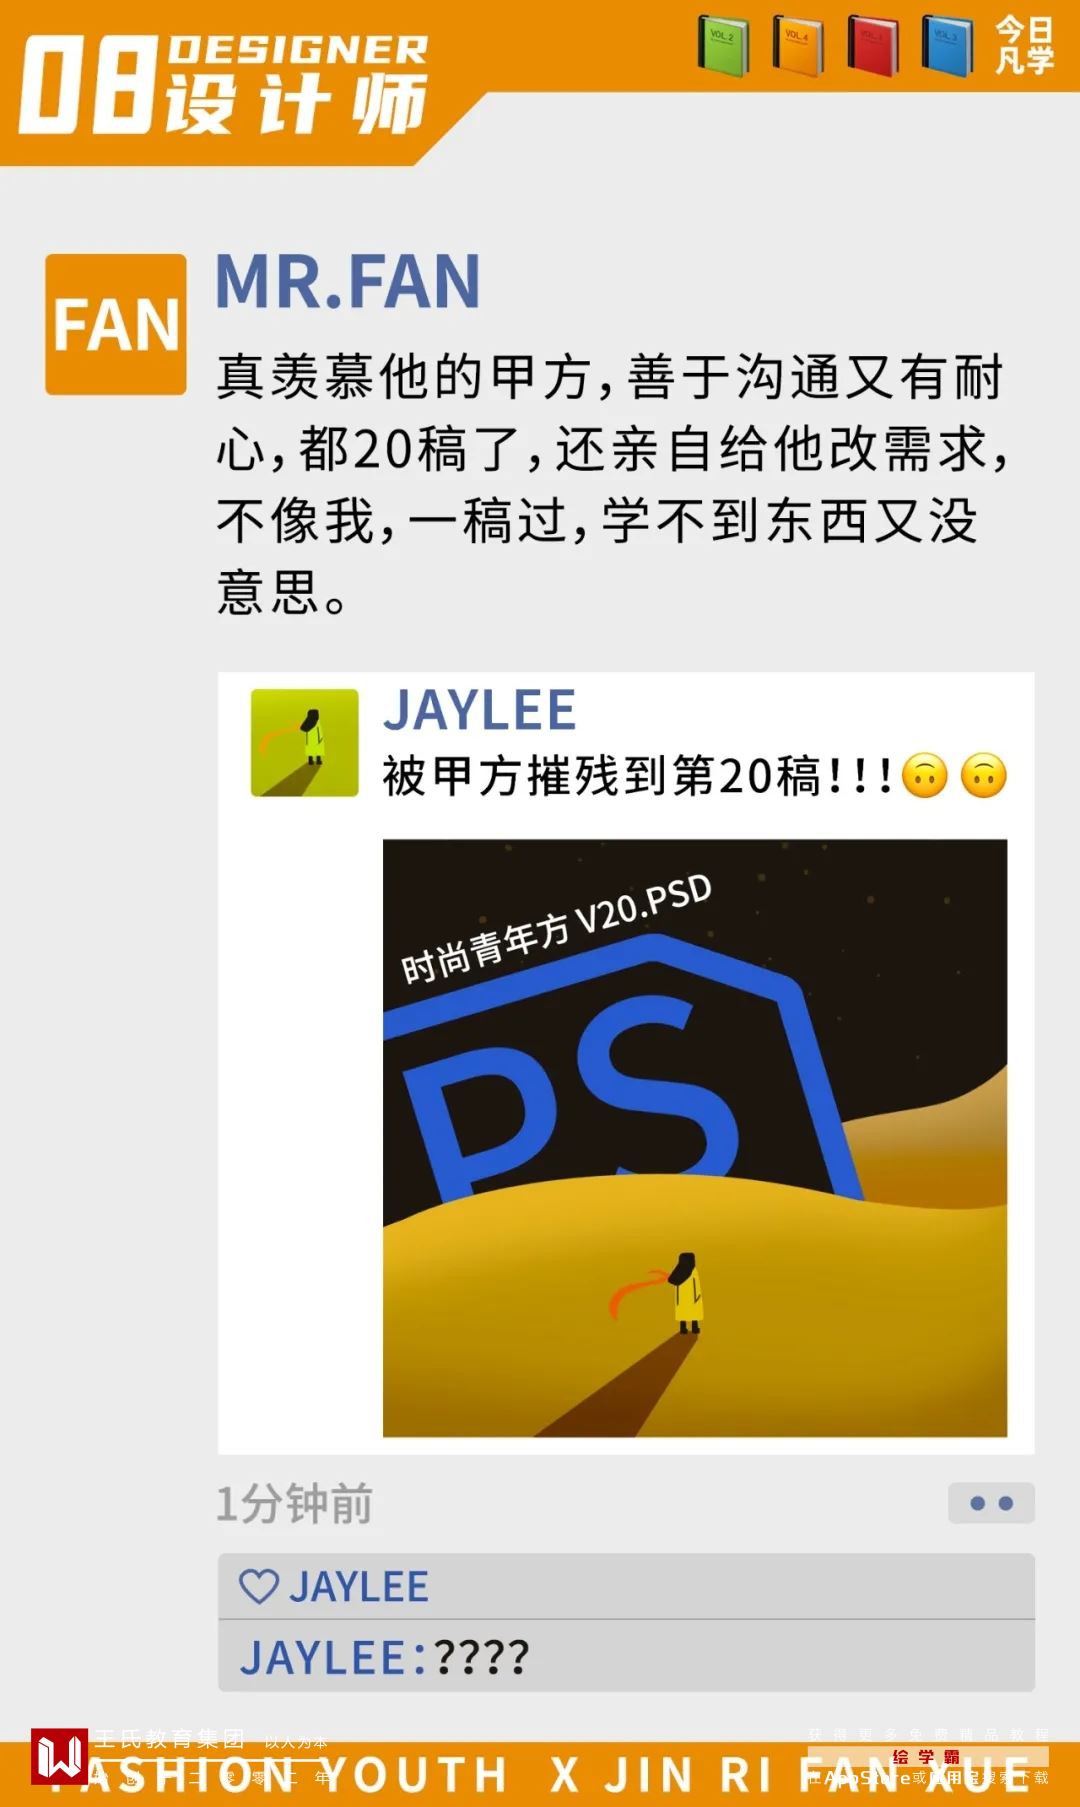
Task: Tap the orange FAN avatar
Action: 116,324
